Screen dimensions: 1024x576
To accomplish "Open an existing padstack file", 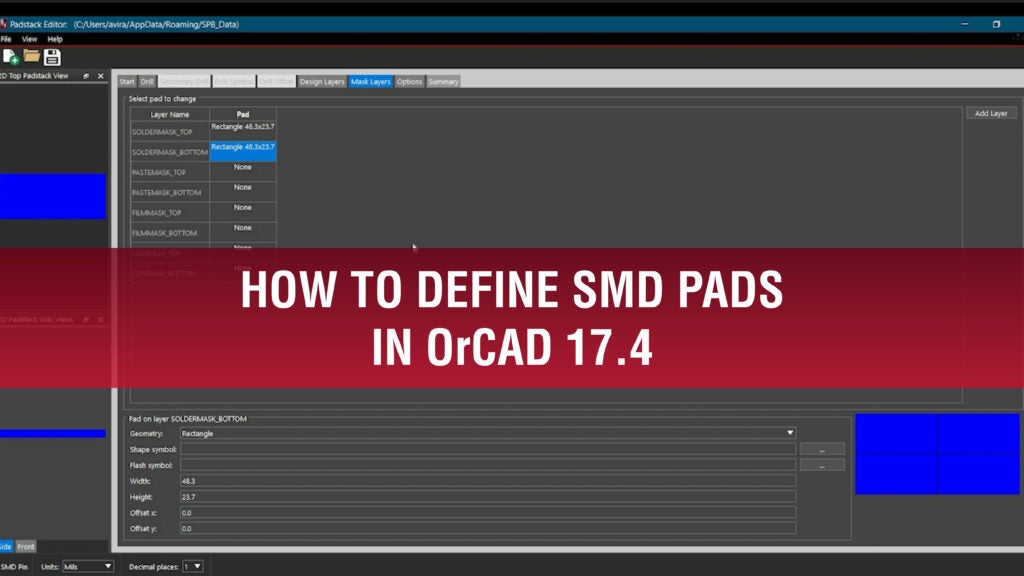I will [31, 56].
